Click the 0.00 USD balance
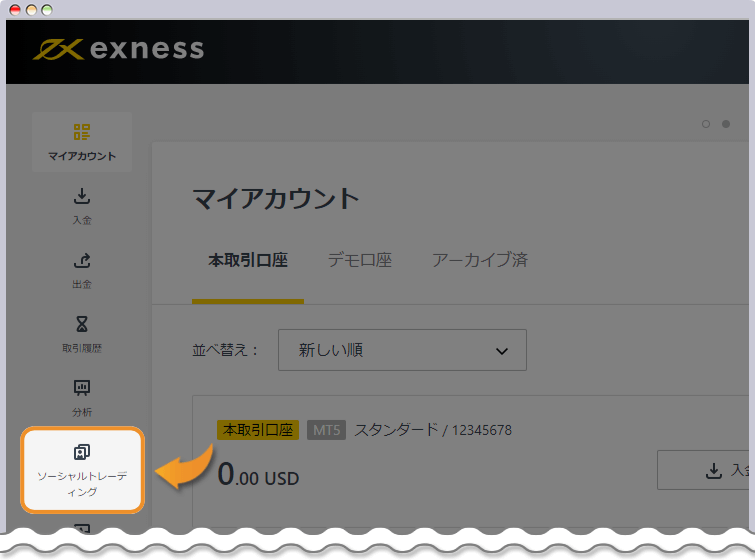The width and height of the screenshot is (755, 560). pyautogui.click(x=258, y=475)
